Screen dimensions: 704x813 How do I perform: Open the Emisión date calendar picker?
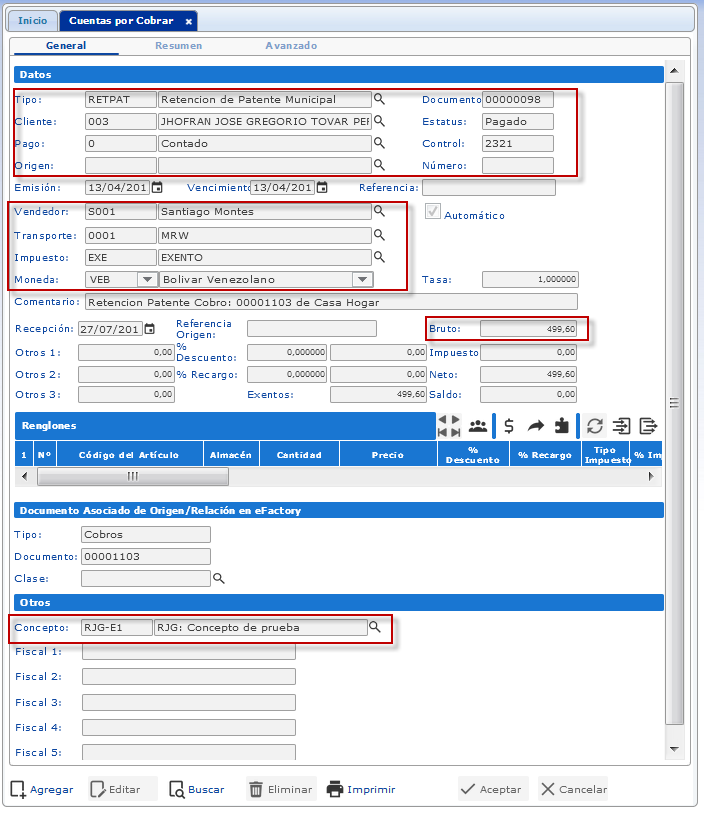pos(157,188)
